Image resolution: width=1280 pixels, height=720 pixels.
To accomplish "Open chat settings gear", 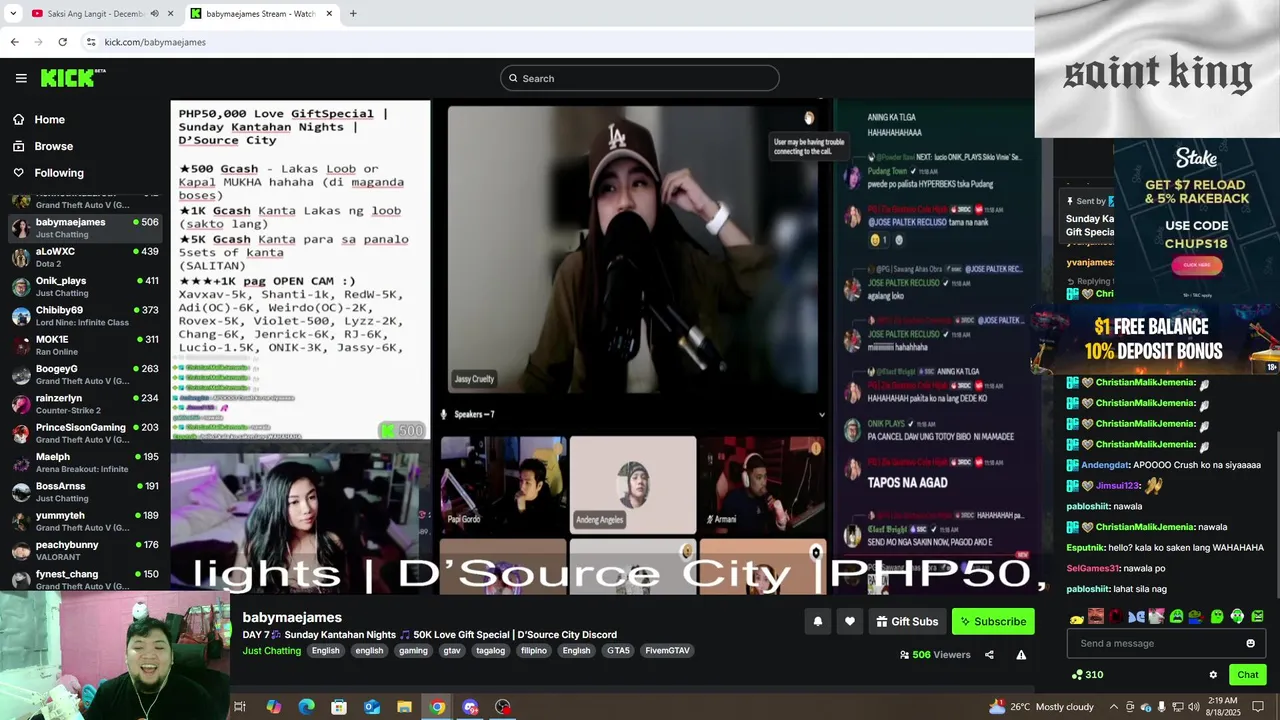I will point(1213,675).
